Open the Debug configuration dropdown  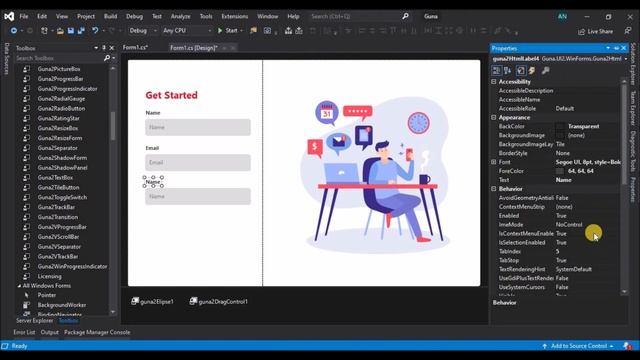tap(143, 31)
